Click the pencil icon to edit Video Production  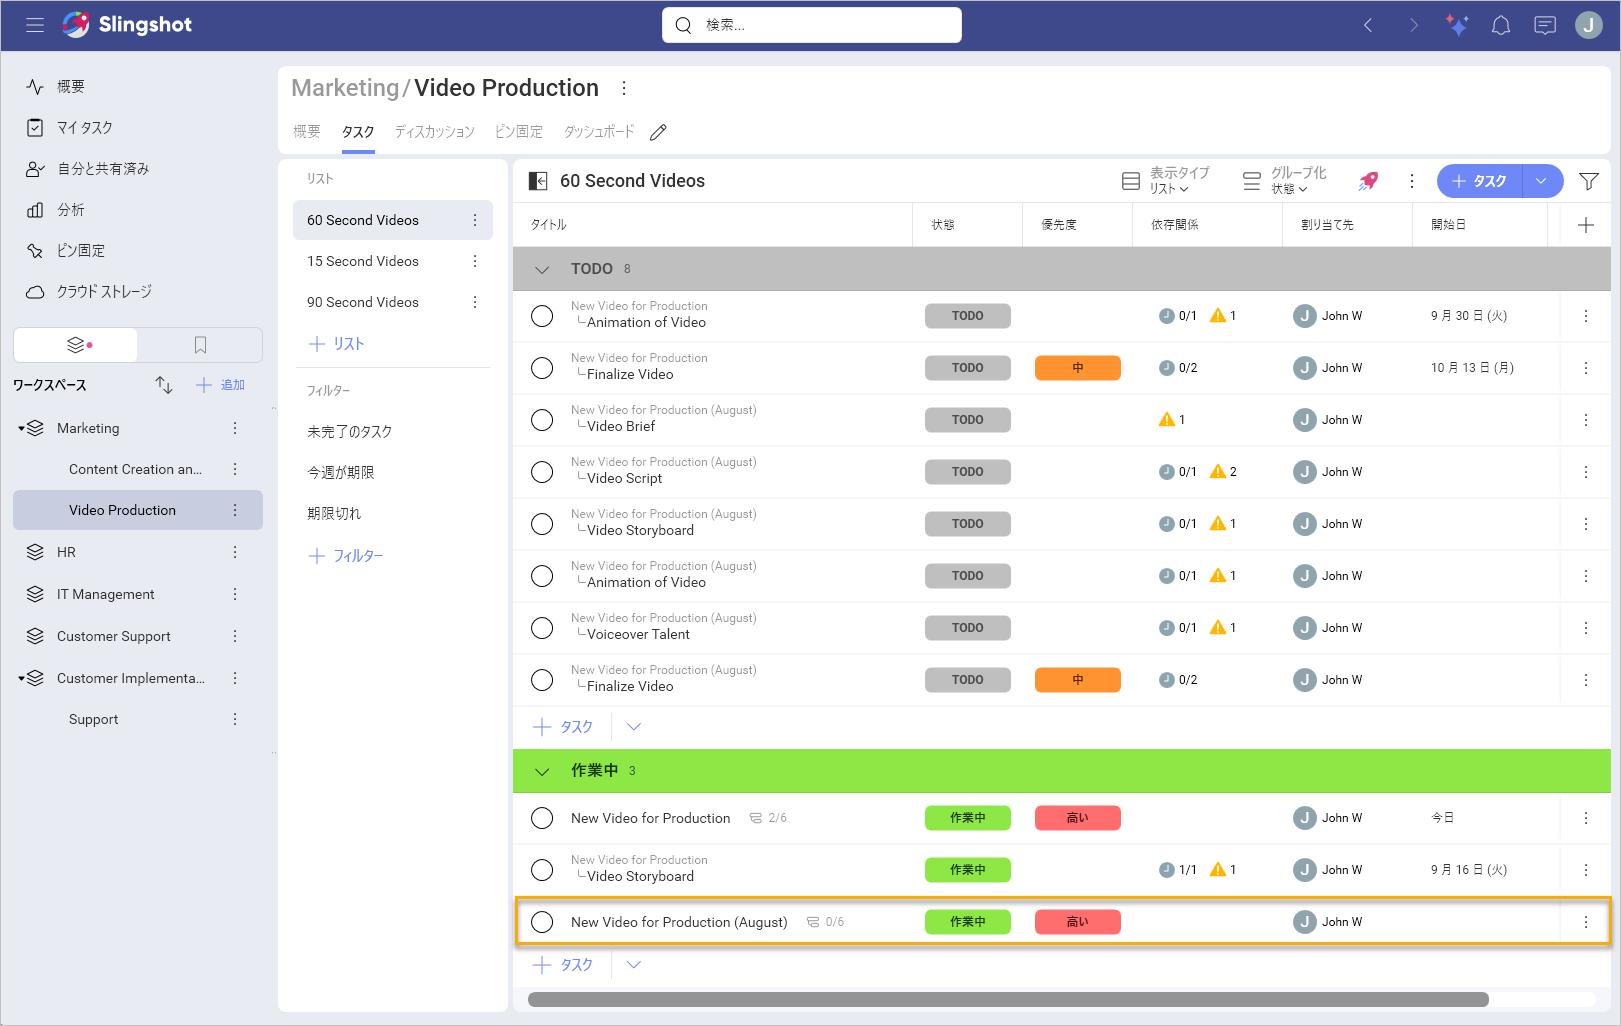(658, 131)
